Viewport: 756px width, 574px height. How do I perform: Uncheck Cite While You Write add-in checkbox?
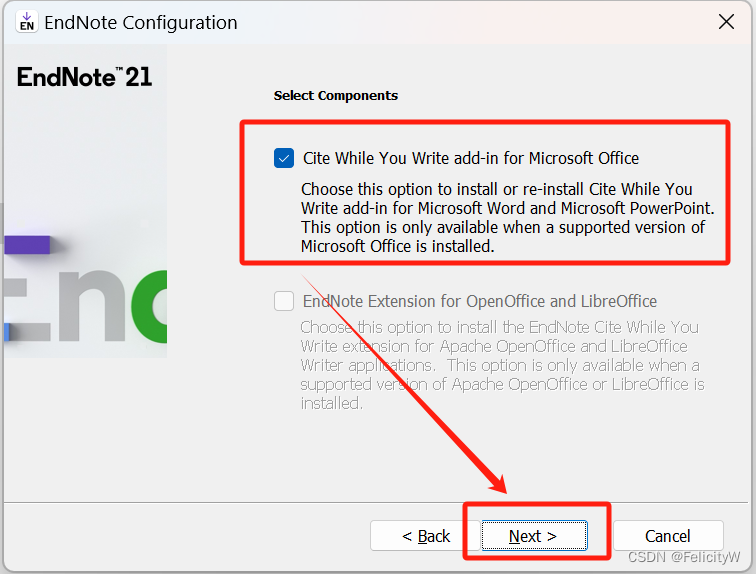click(x=284, y=158)
